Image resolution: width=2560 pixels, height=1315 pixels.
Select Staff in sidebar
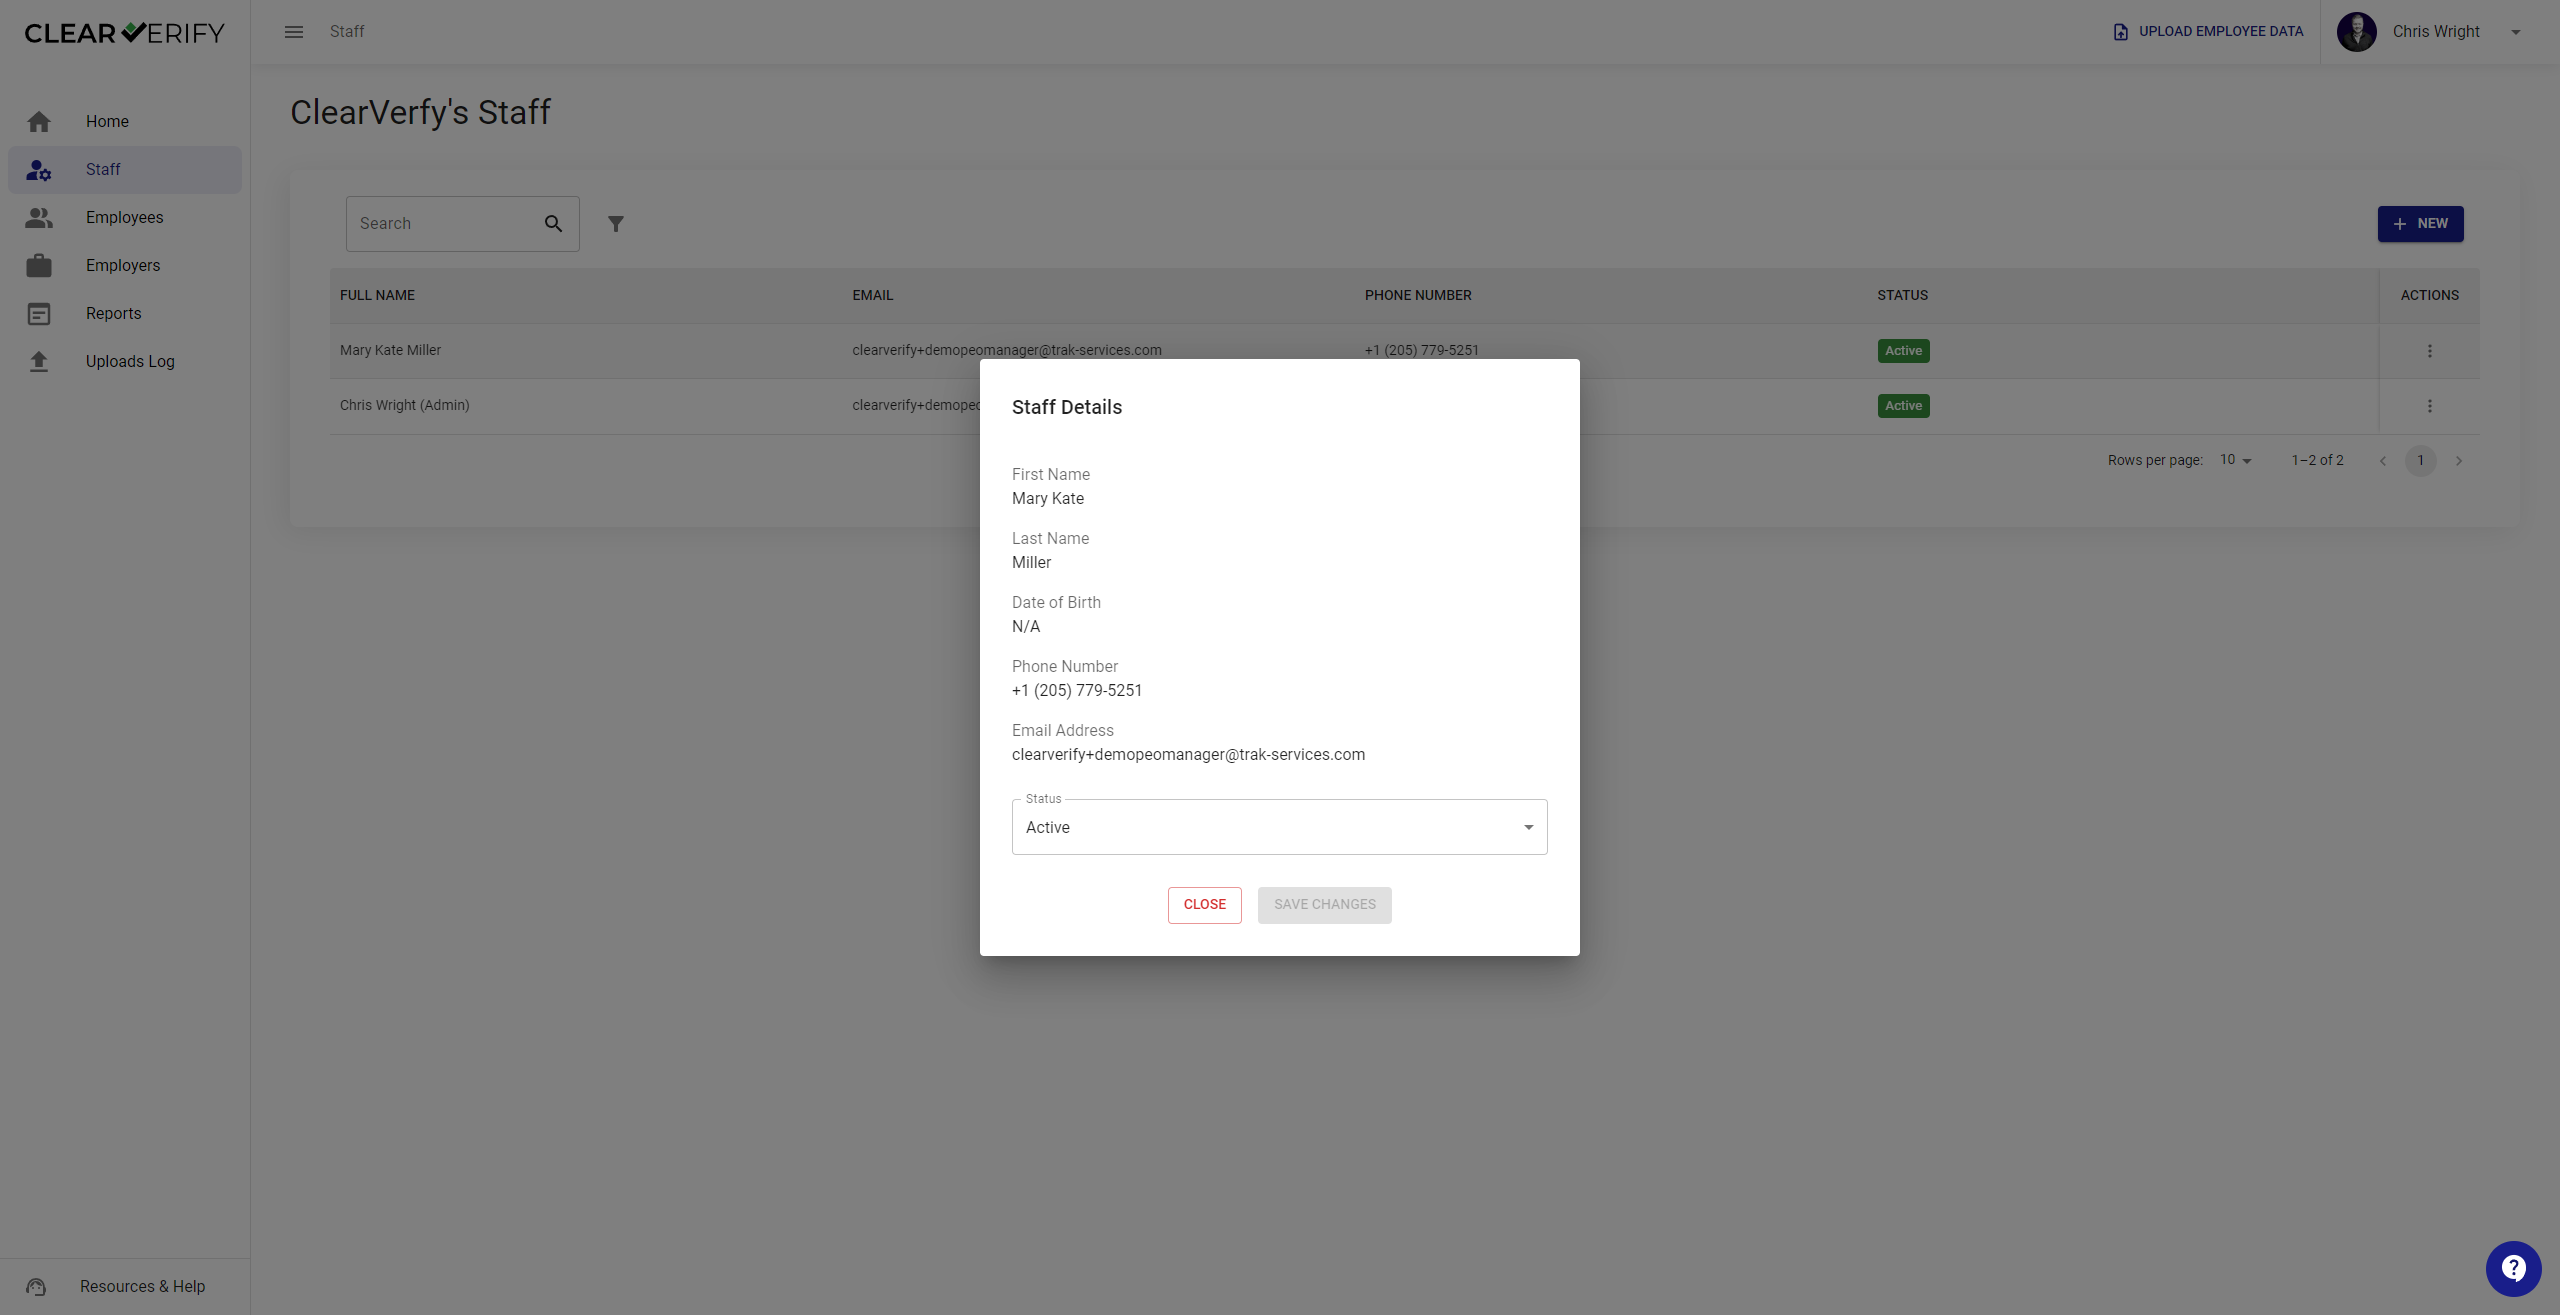click(125, 170)
